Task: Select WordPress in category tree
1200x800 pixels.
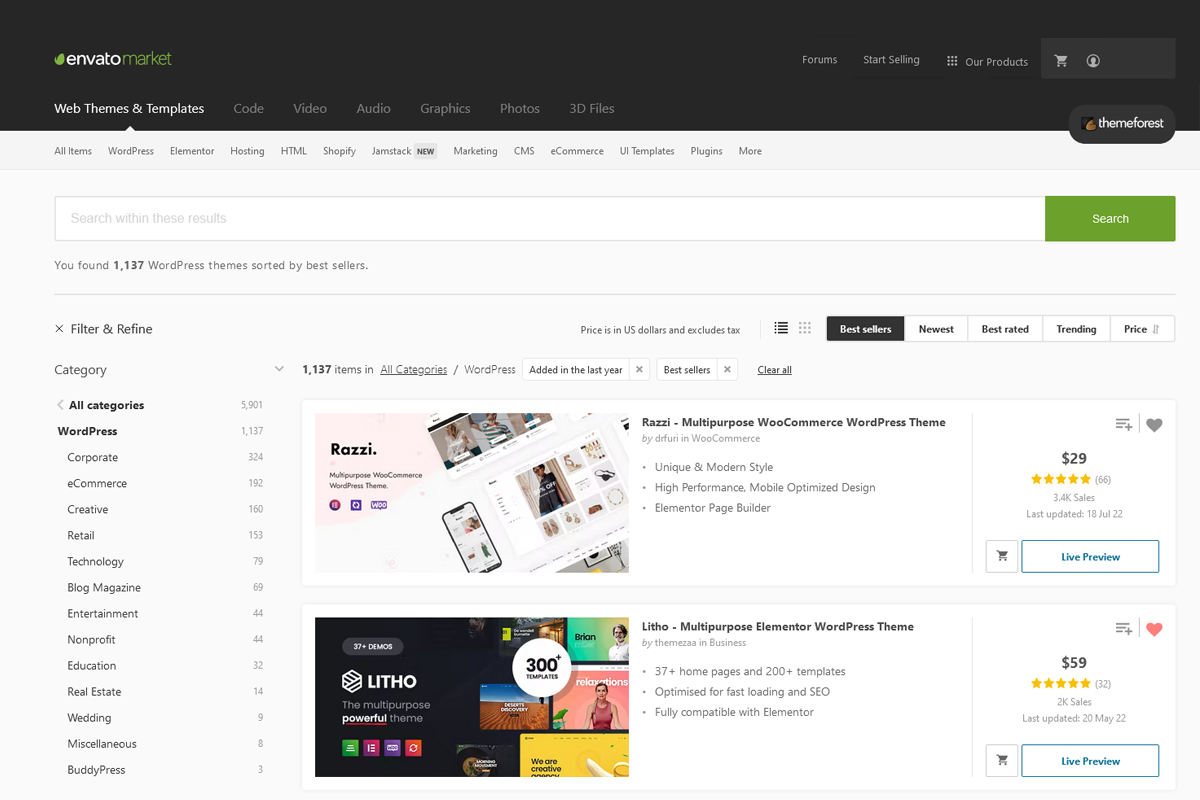Action: 87,431
